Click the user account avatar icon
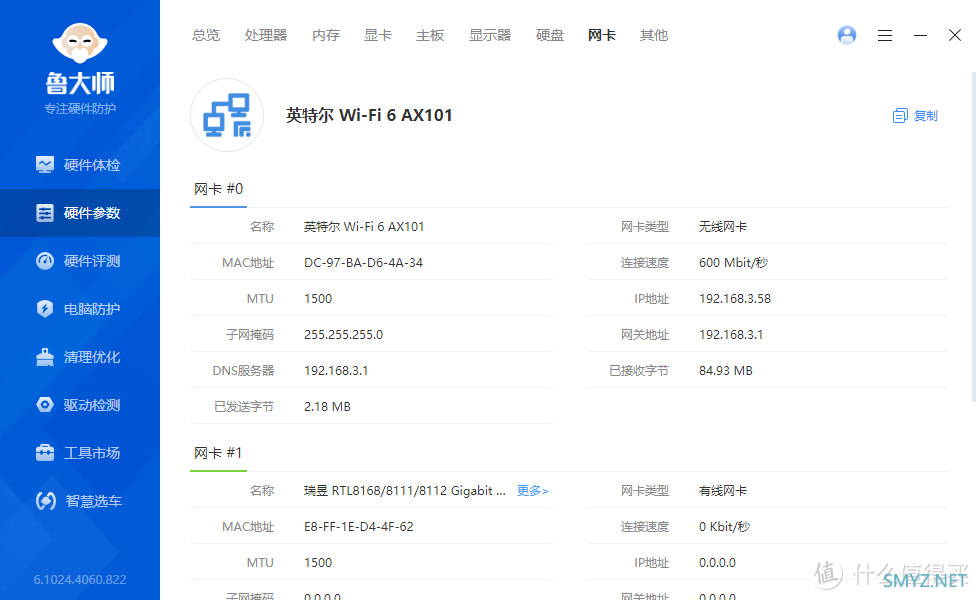This screenshot has height=600, width=980. tap(847, 35)
